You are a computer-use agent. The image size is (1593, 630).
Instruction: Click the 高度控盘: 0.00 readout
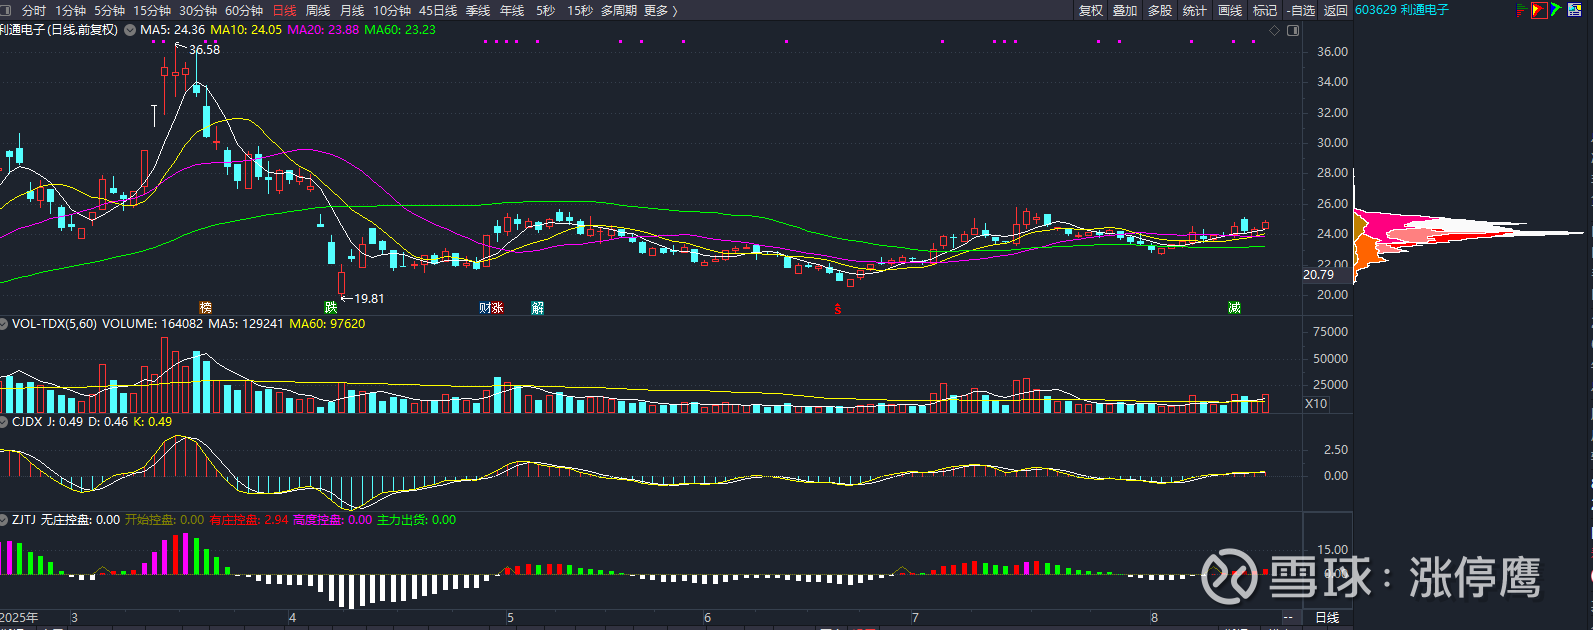[332, 520]
